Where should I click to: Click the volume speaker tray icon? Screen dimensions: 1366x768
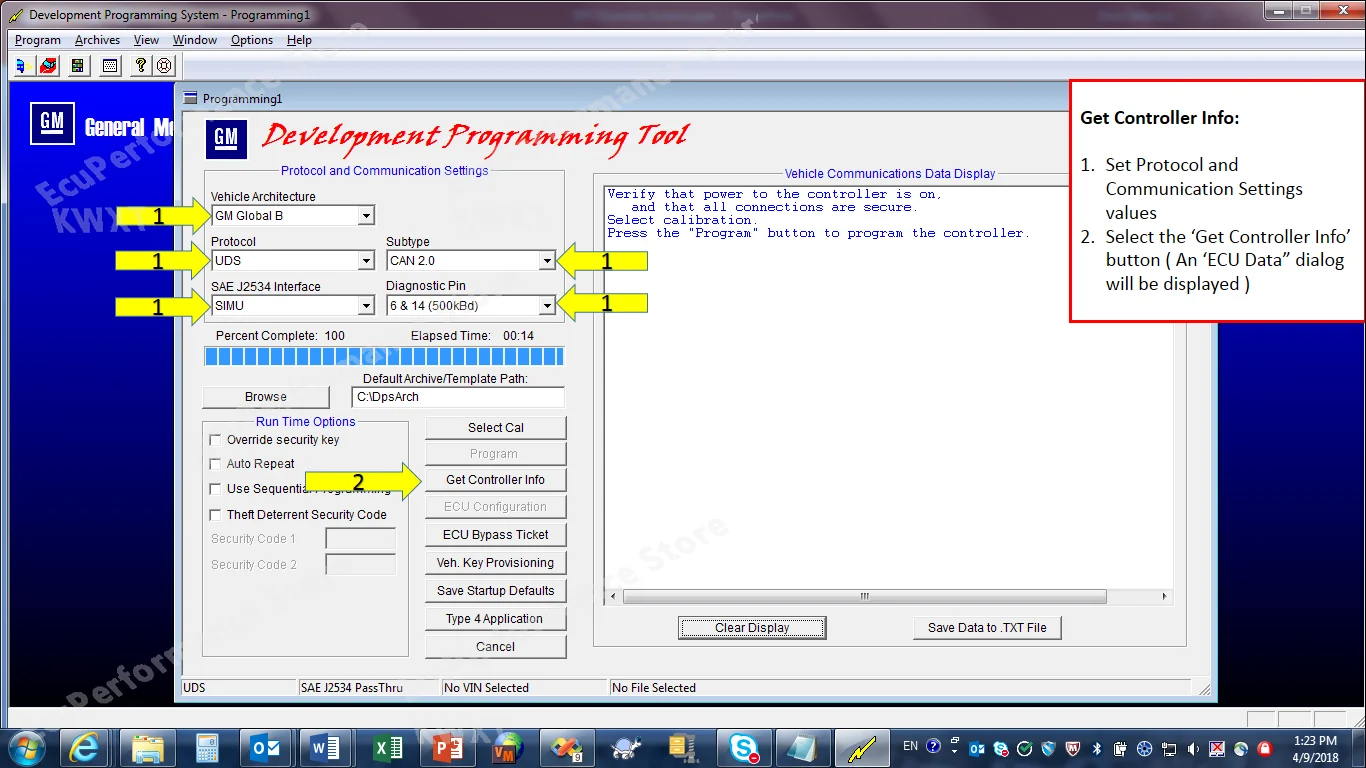[1192, 748]
